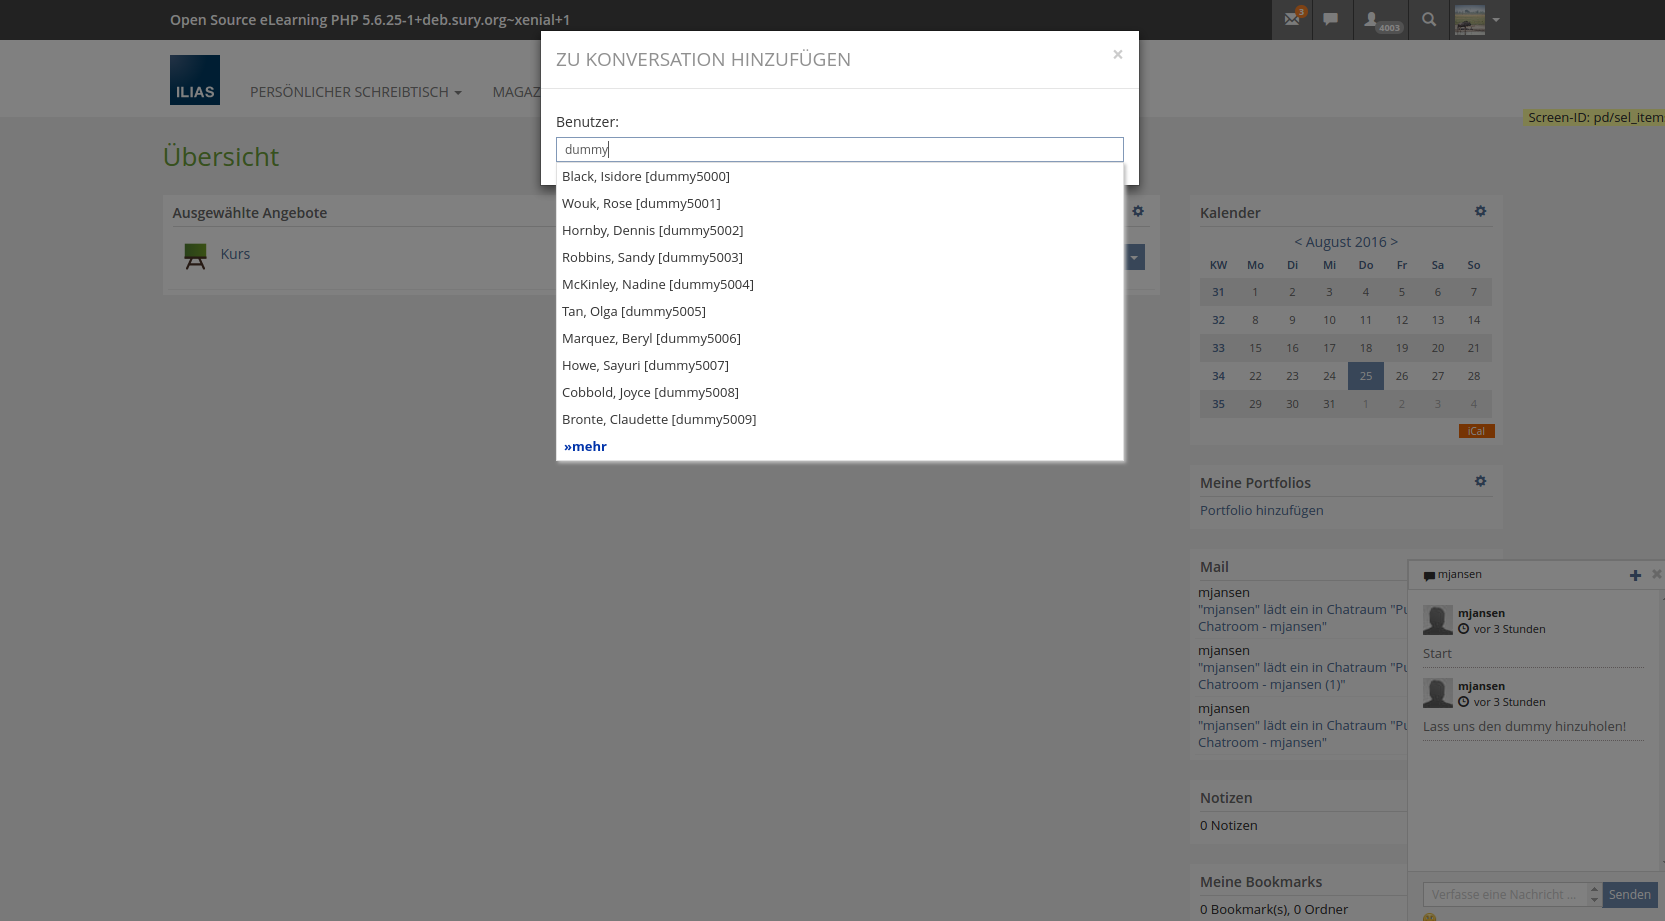This screenshot has height=921, width=1665.
Task: Open Kalender block settings gear
Action: [1480, 211]
